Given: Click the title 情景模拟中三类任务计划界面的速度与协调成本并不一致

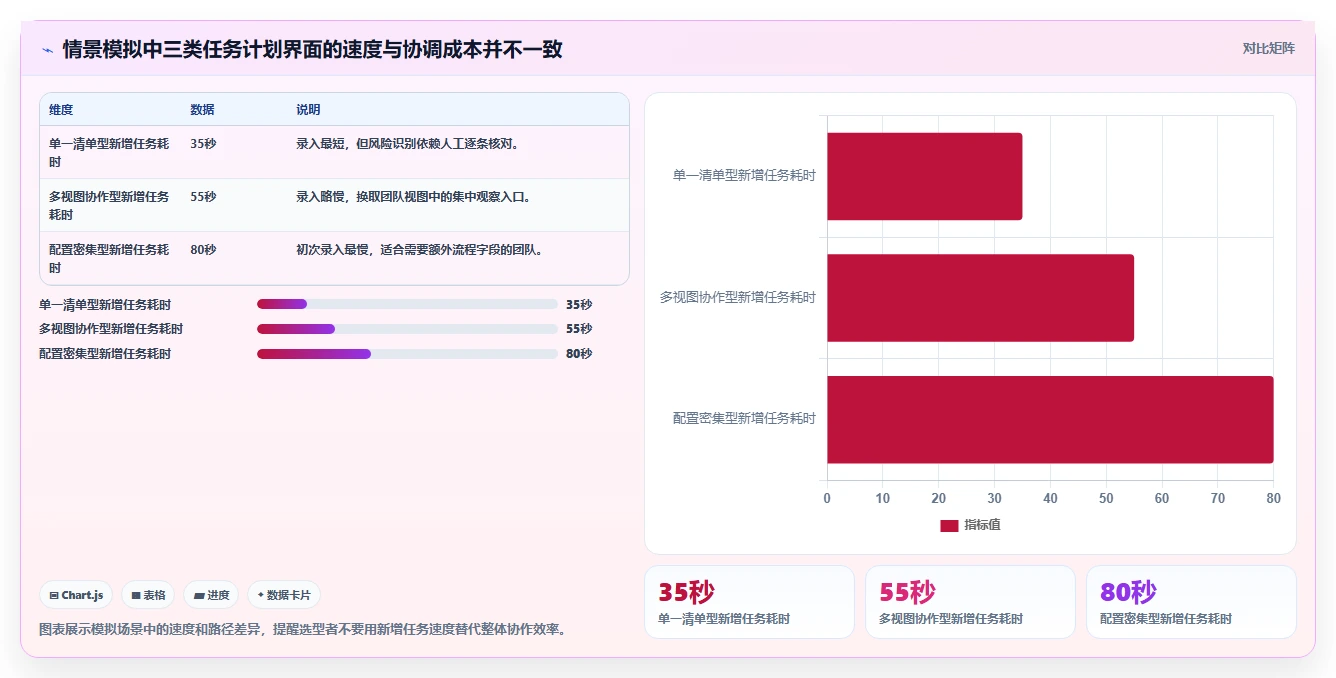Looking at the screenshot, I should pyautogui.click(x=312, y=49).
